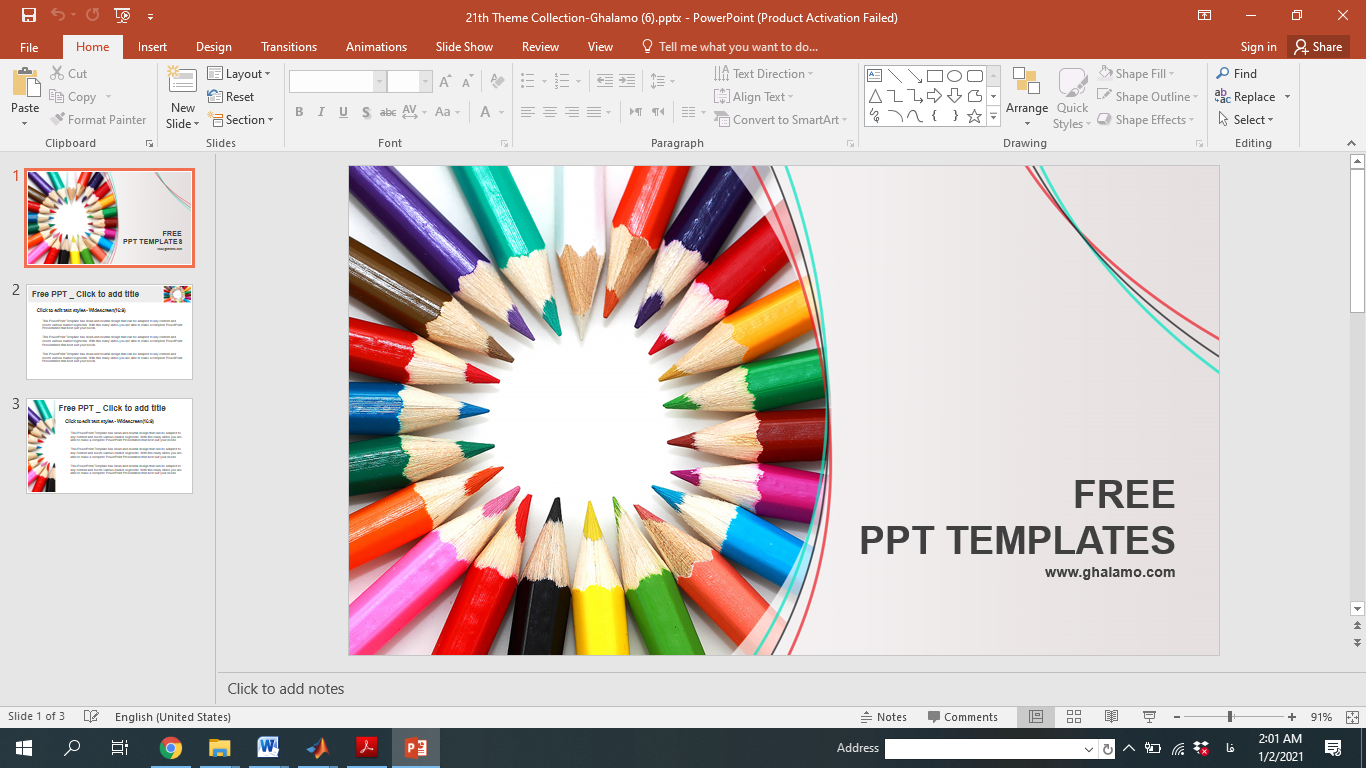
Task: Click the zoom slider handle
Action: (1230, 717)
